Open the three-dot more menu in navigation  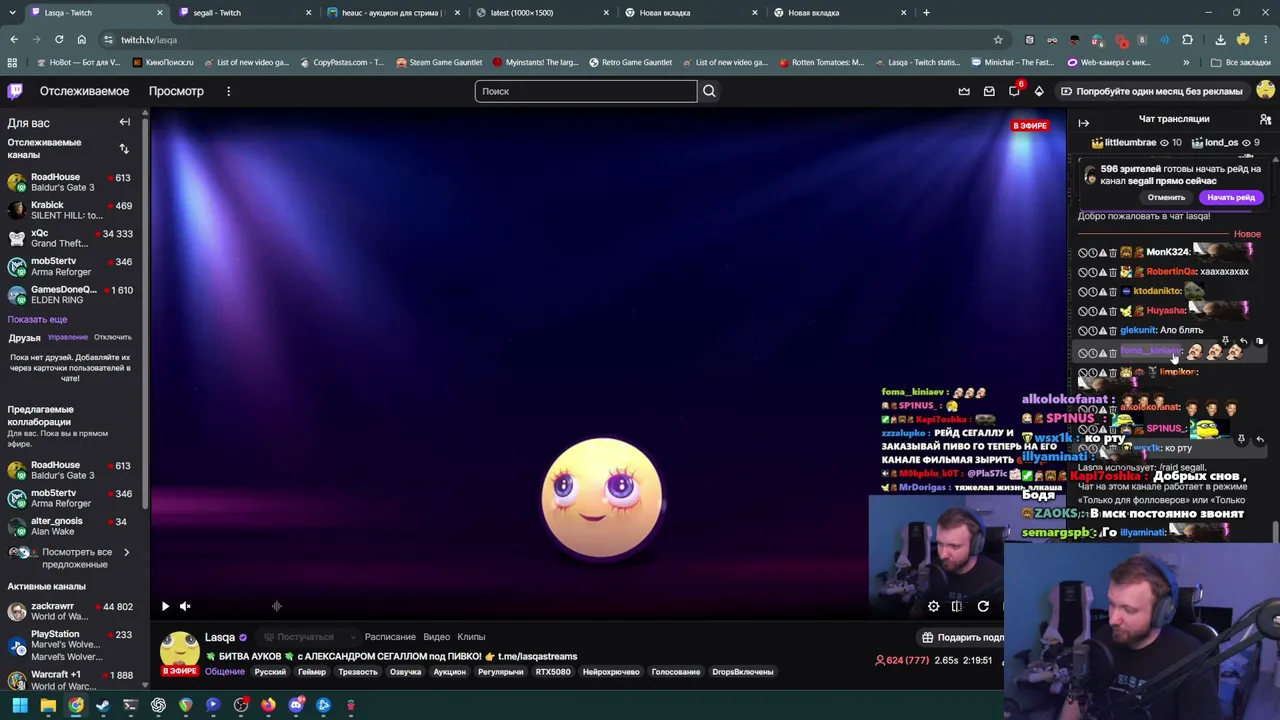tap(228, 91)
